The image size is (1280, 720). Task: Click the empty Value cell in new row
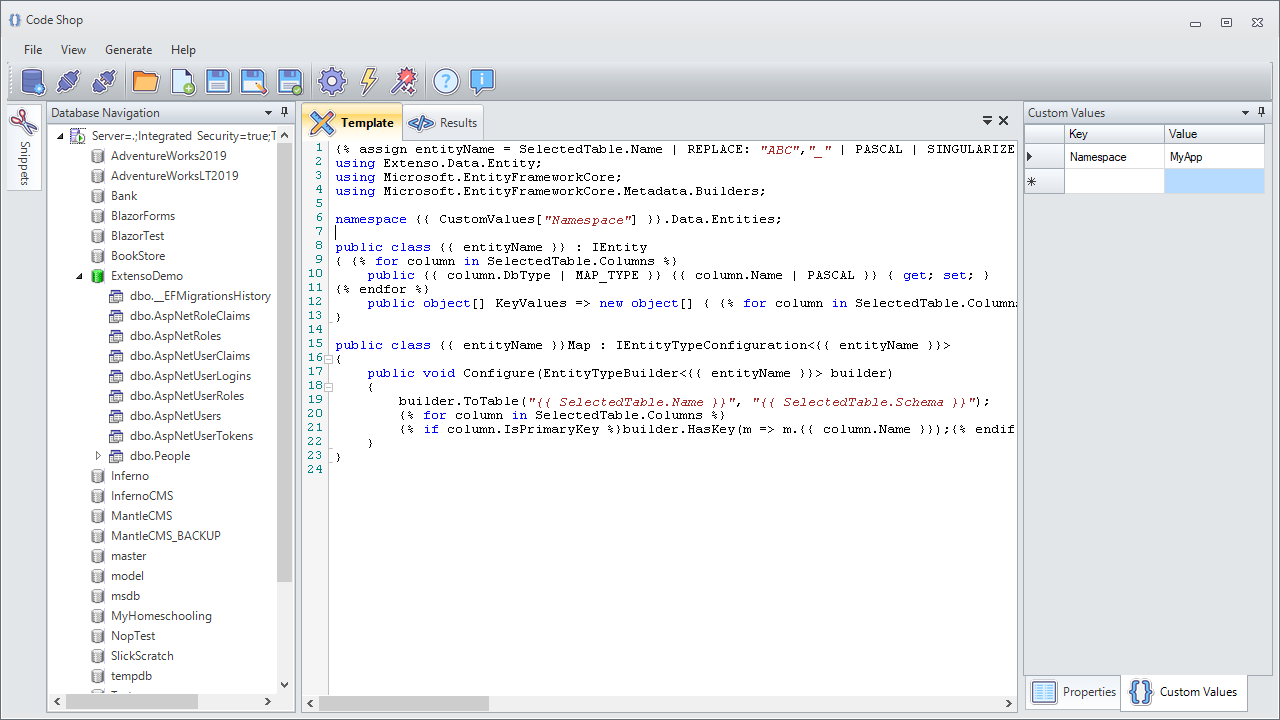point(1213,181)
